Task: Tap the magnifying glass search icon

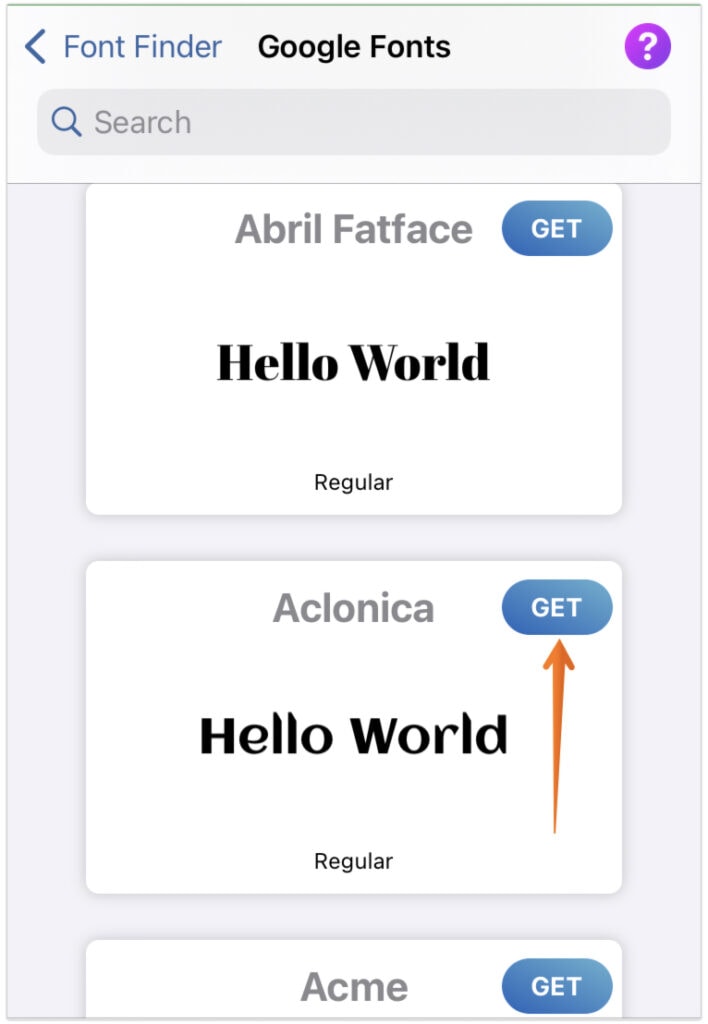Action: click(65, 121)
